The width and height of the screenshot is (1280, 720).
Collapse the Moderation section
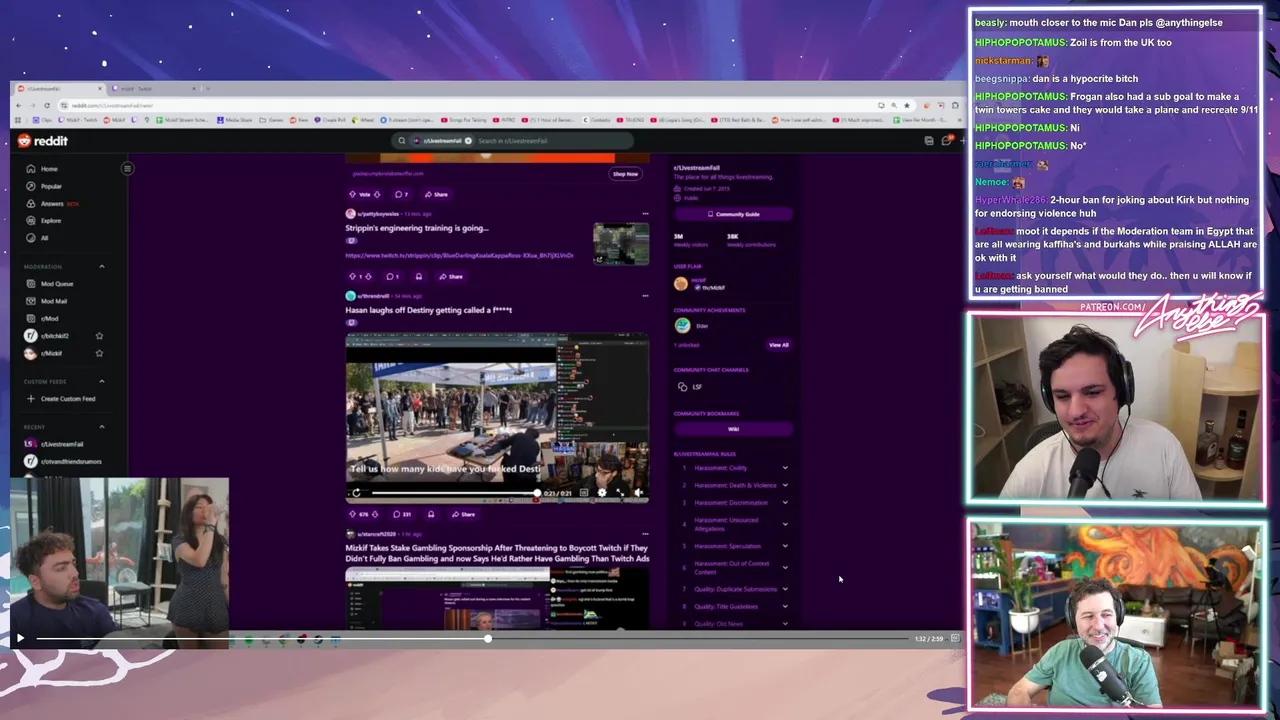click(x=101, y=266)
